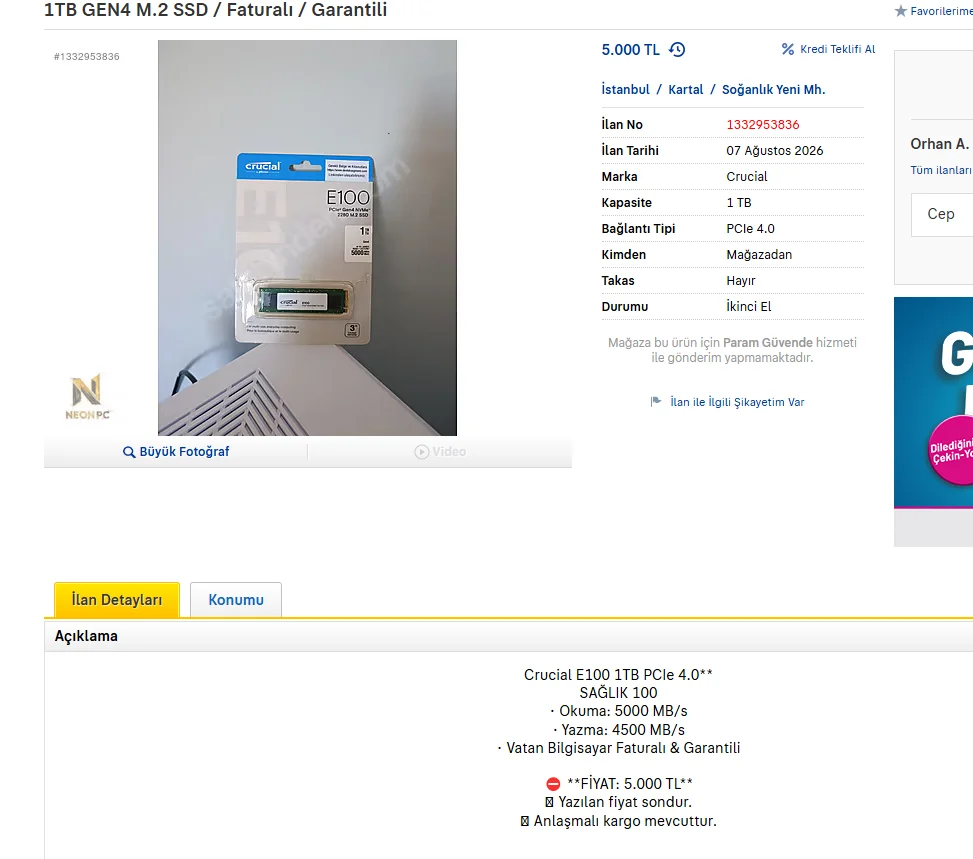Open the İstanbul location link

point(625,89)
